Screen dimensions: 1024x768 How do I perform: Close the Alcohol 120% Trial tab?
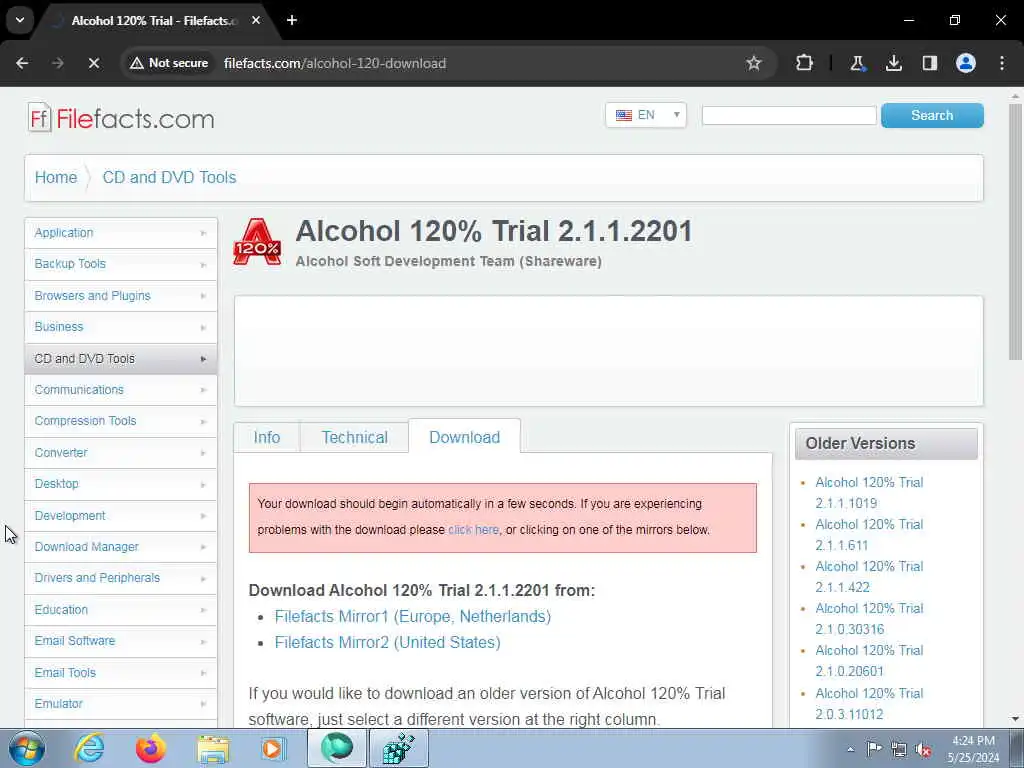(256, 20)
